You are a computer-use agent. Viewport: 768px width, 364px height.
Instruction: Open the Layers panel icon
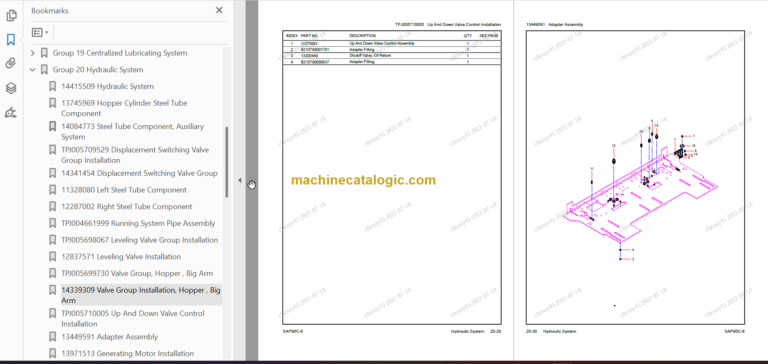tap(11, 88)
